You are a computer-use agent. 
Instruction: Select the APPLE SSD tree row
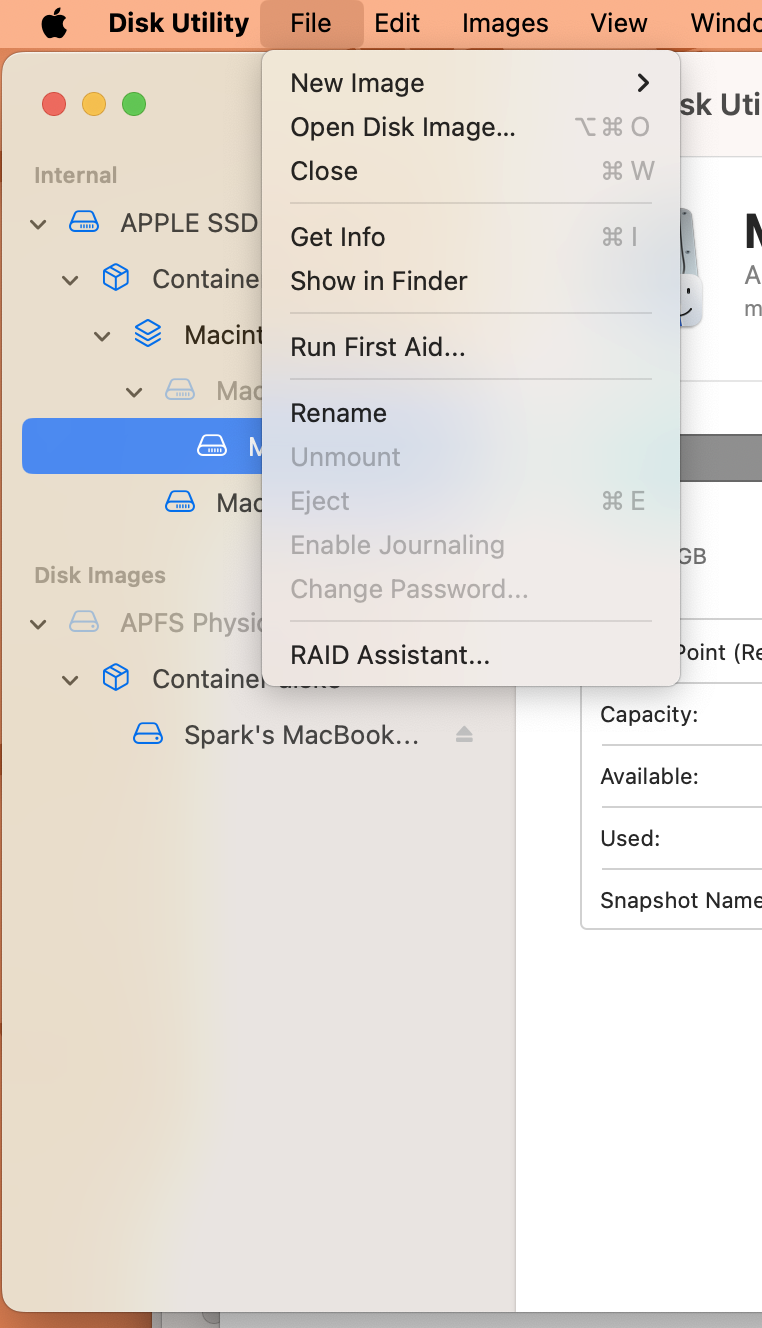pos(142,223)
